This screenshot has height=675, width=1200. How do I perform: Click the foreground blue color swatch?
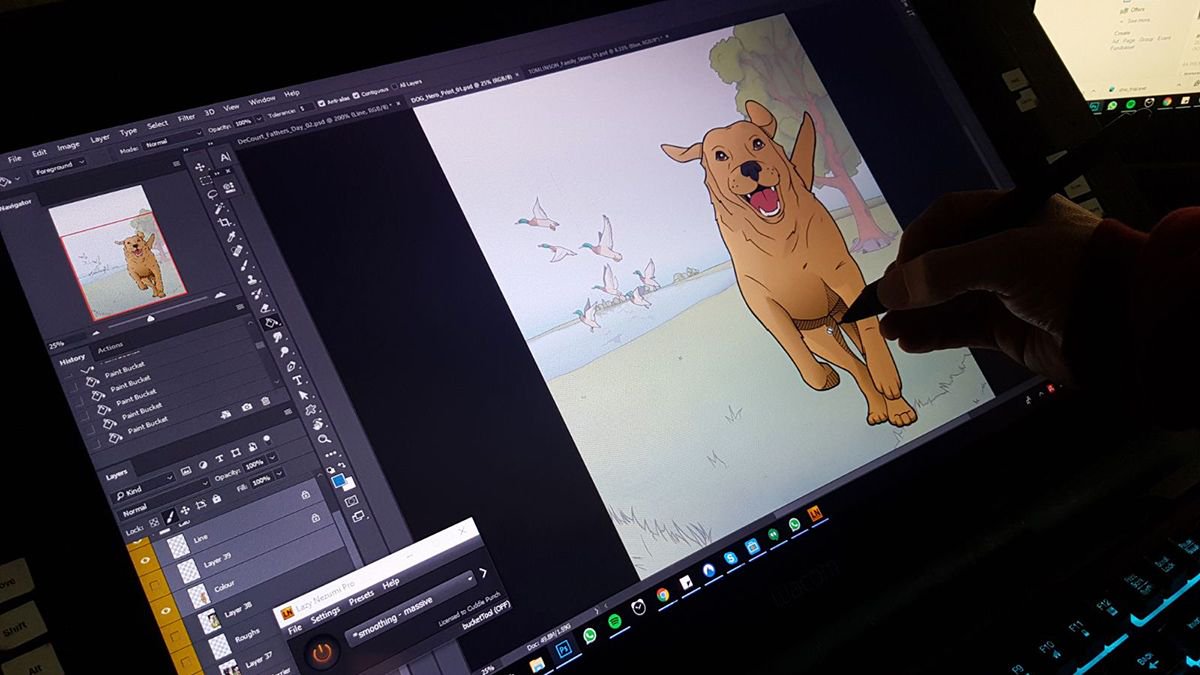tap(337, 480)
